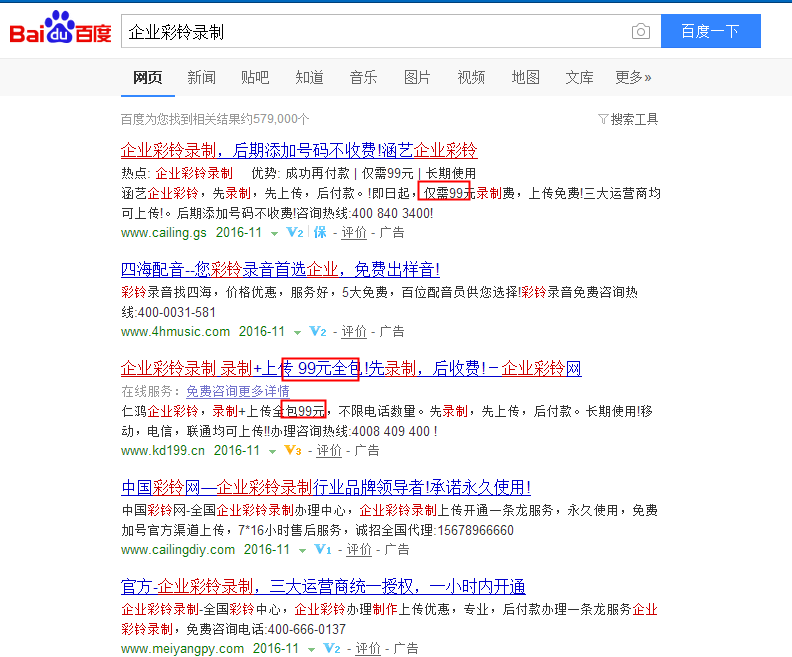792x657 pixels.
Task: Switch to the 贴吧 tab
Action: click(255, 78)
